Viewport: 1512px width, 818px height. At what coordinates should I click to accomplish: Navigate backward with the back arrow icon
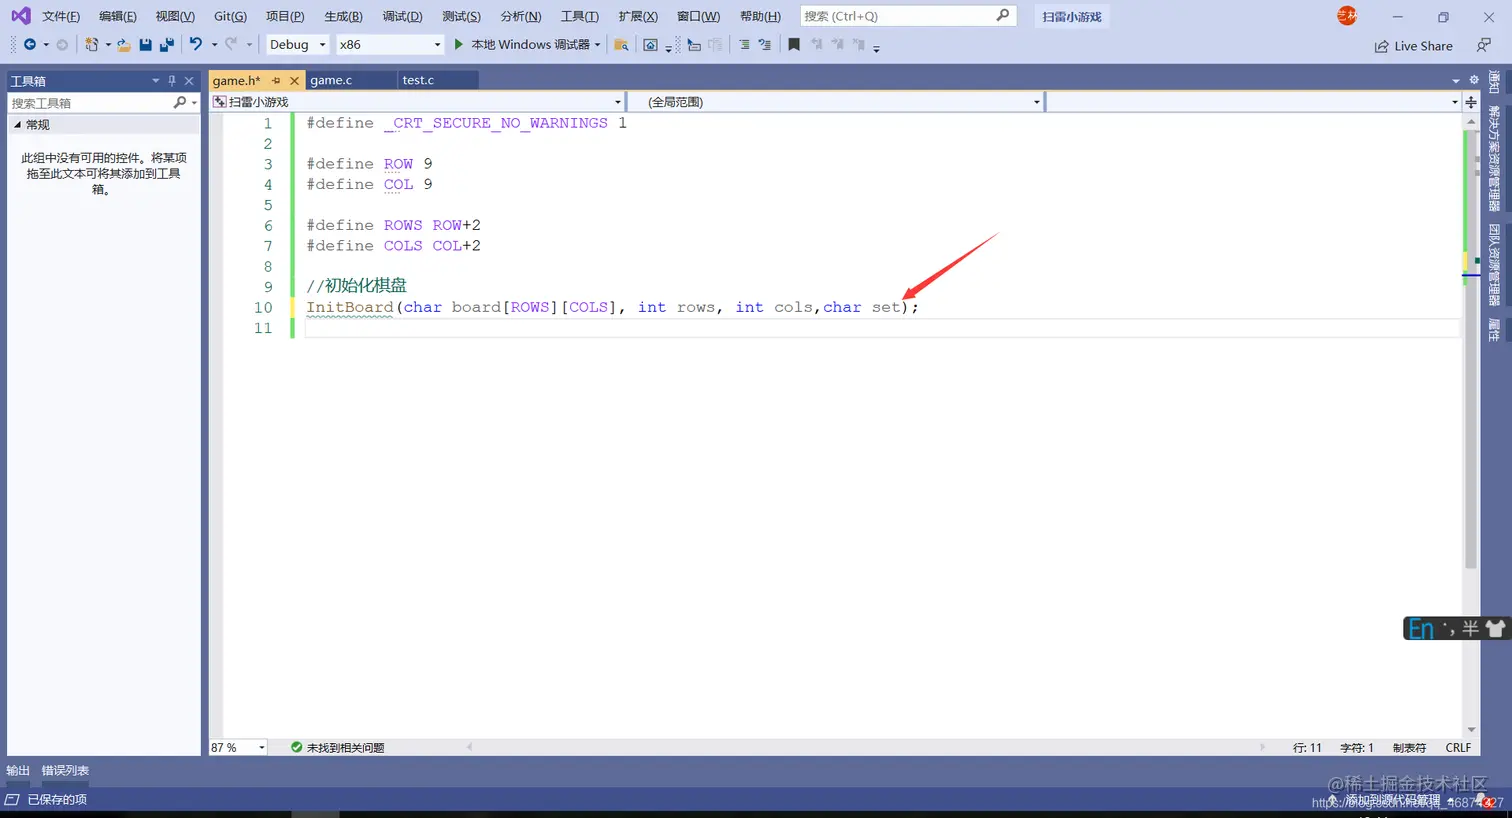click(30, 45)
